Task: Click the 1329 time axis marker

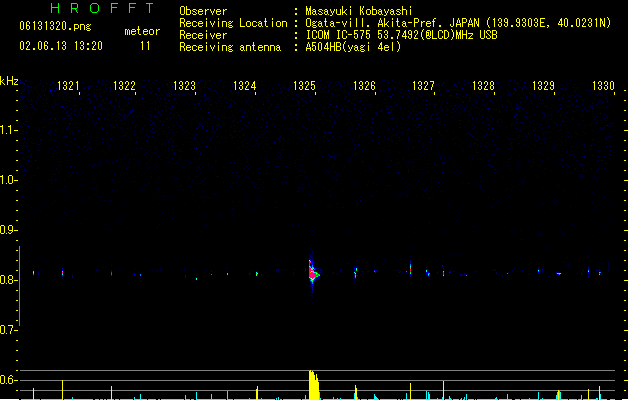Action: [x=543, y=85]
